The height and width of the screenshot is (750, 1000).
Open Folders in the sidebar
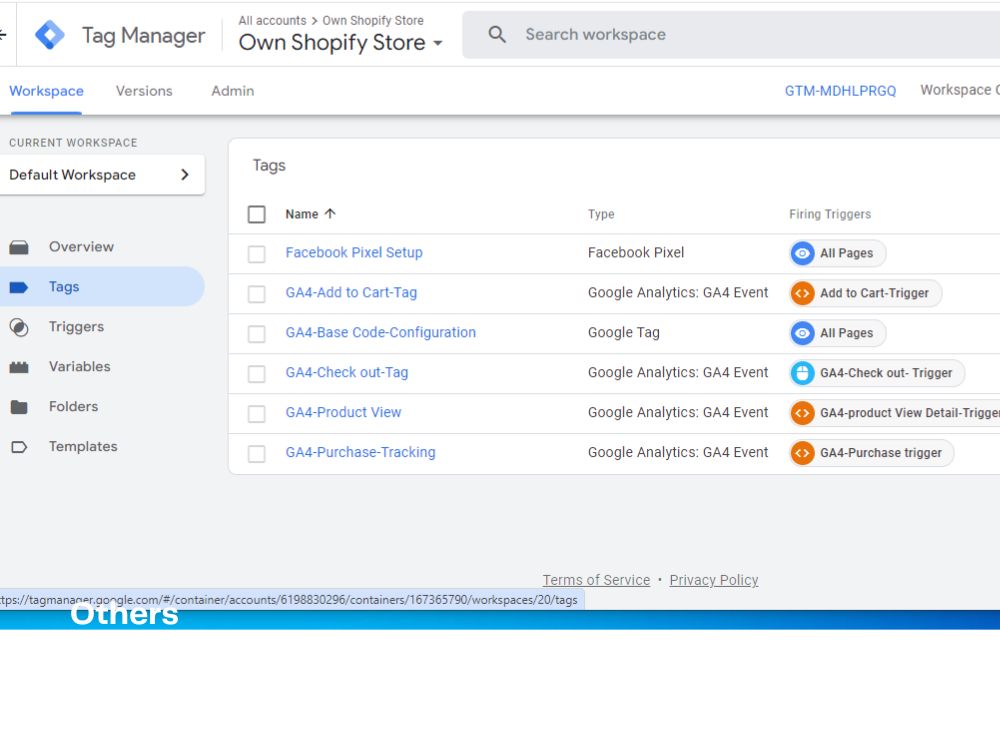[73, 406]
